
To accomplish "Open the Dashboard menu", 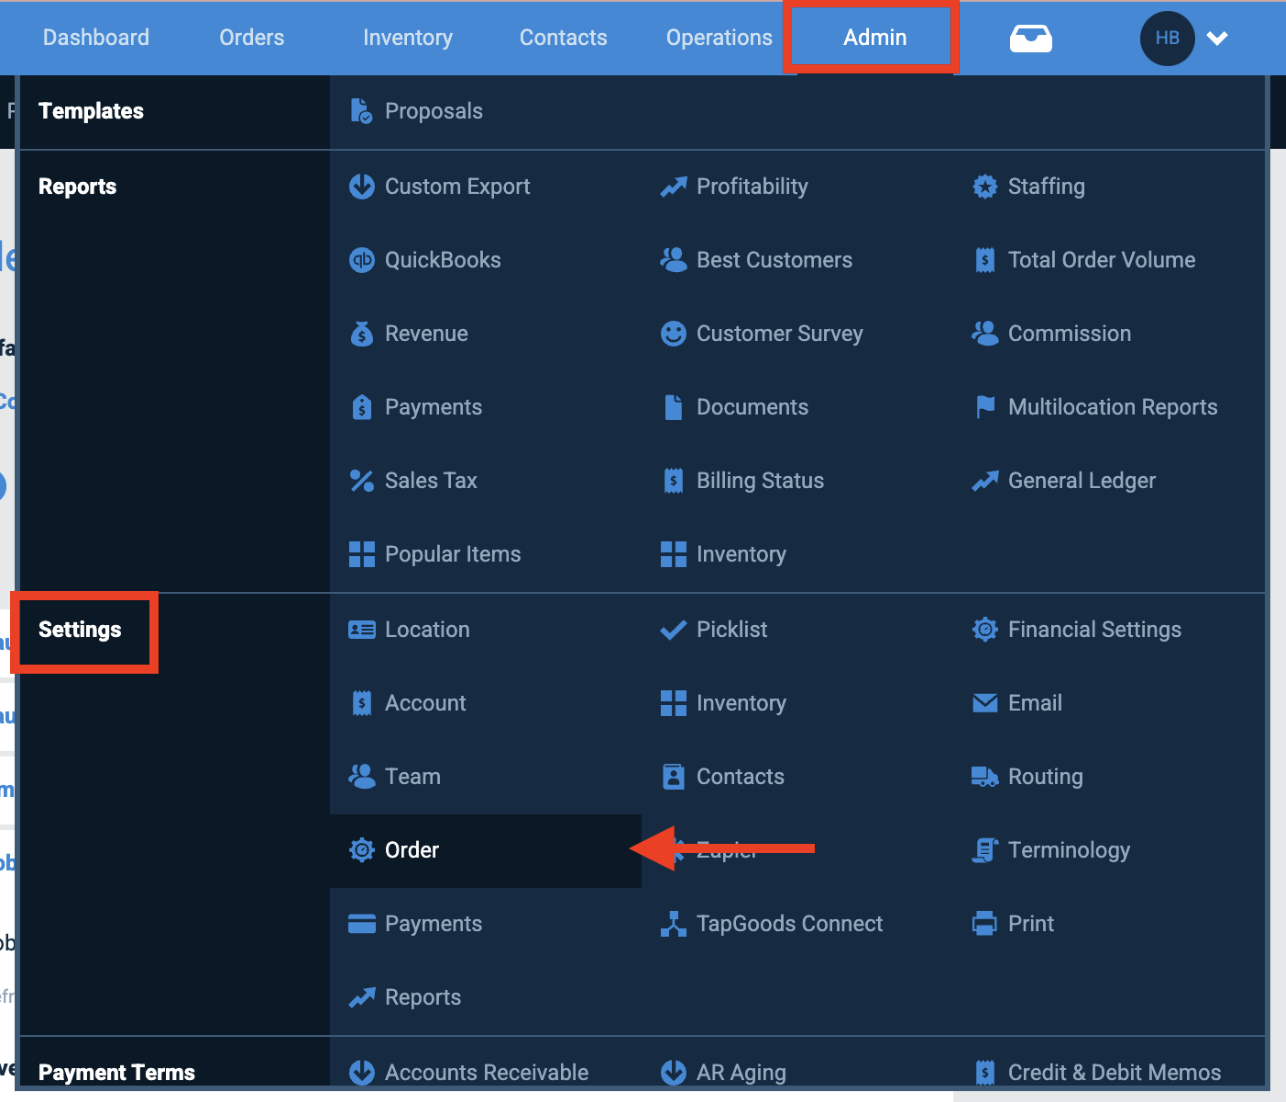I will (x=96, y=37).
